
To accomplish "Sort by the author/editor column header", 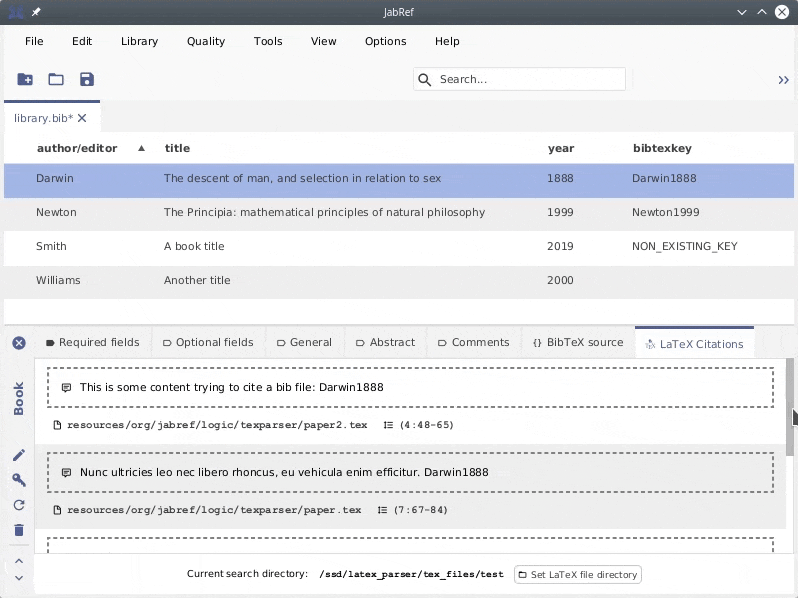I will [x=77, y=148].
